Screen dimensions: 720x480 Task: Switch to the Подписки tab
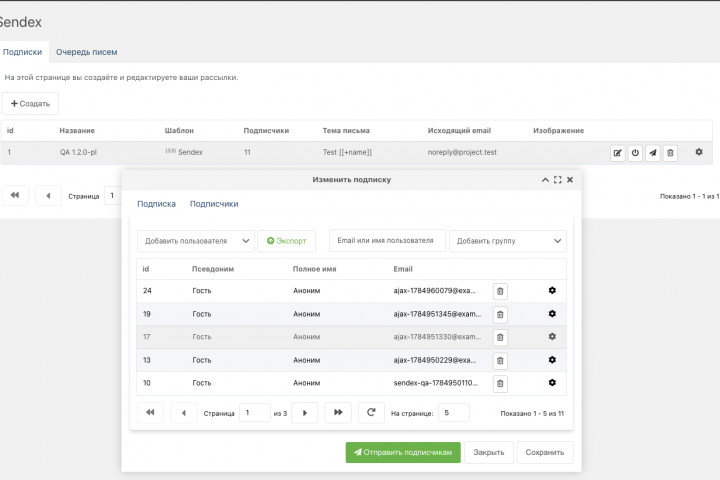tap(22, 52)
